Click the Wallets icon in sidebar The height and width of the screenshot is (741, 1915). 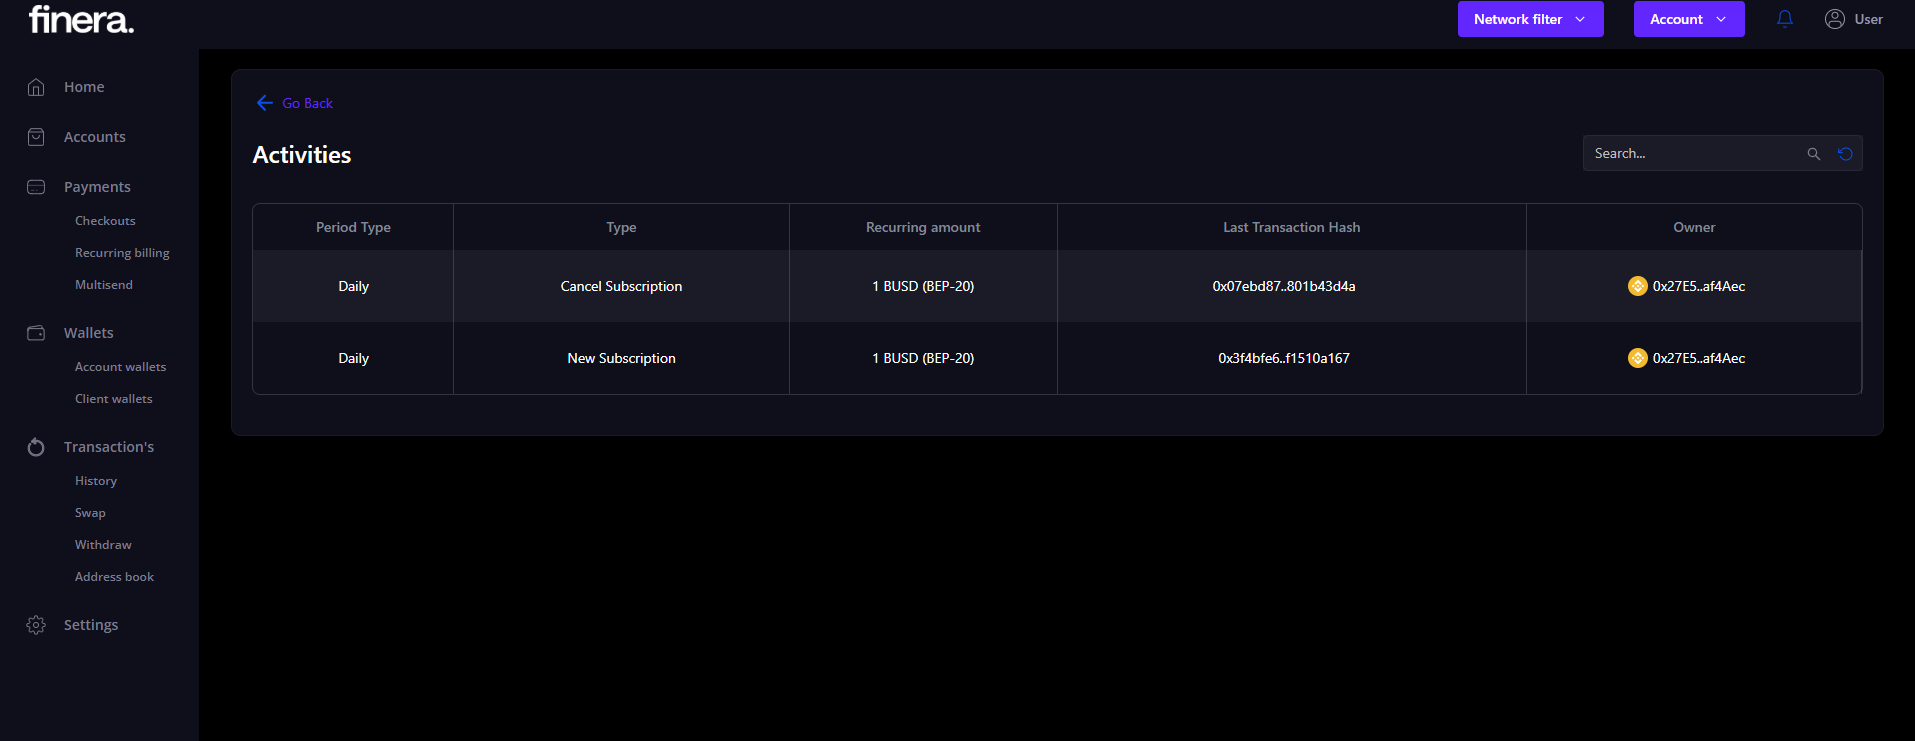tap(36, 333)
